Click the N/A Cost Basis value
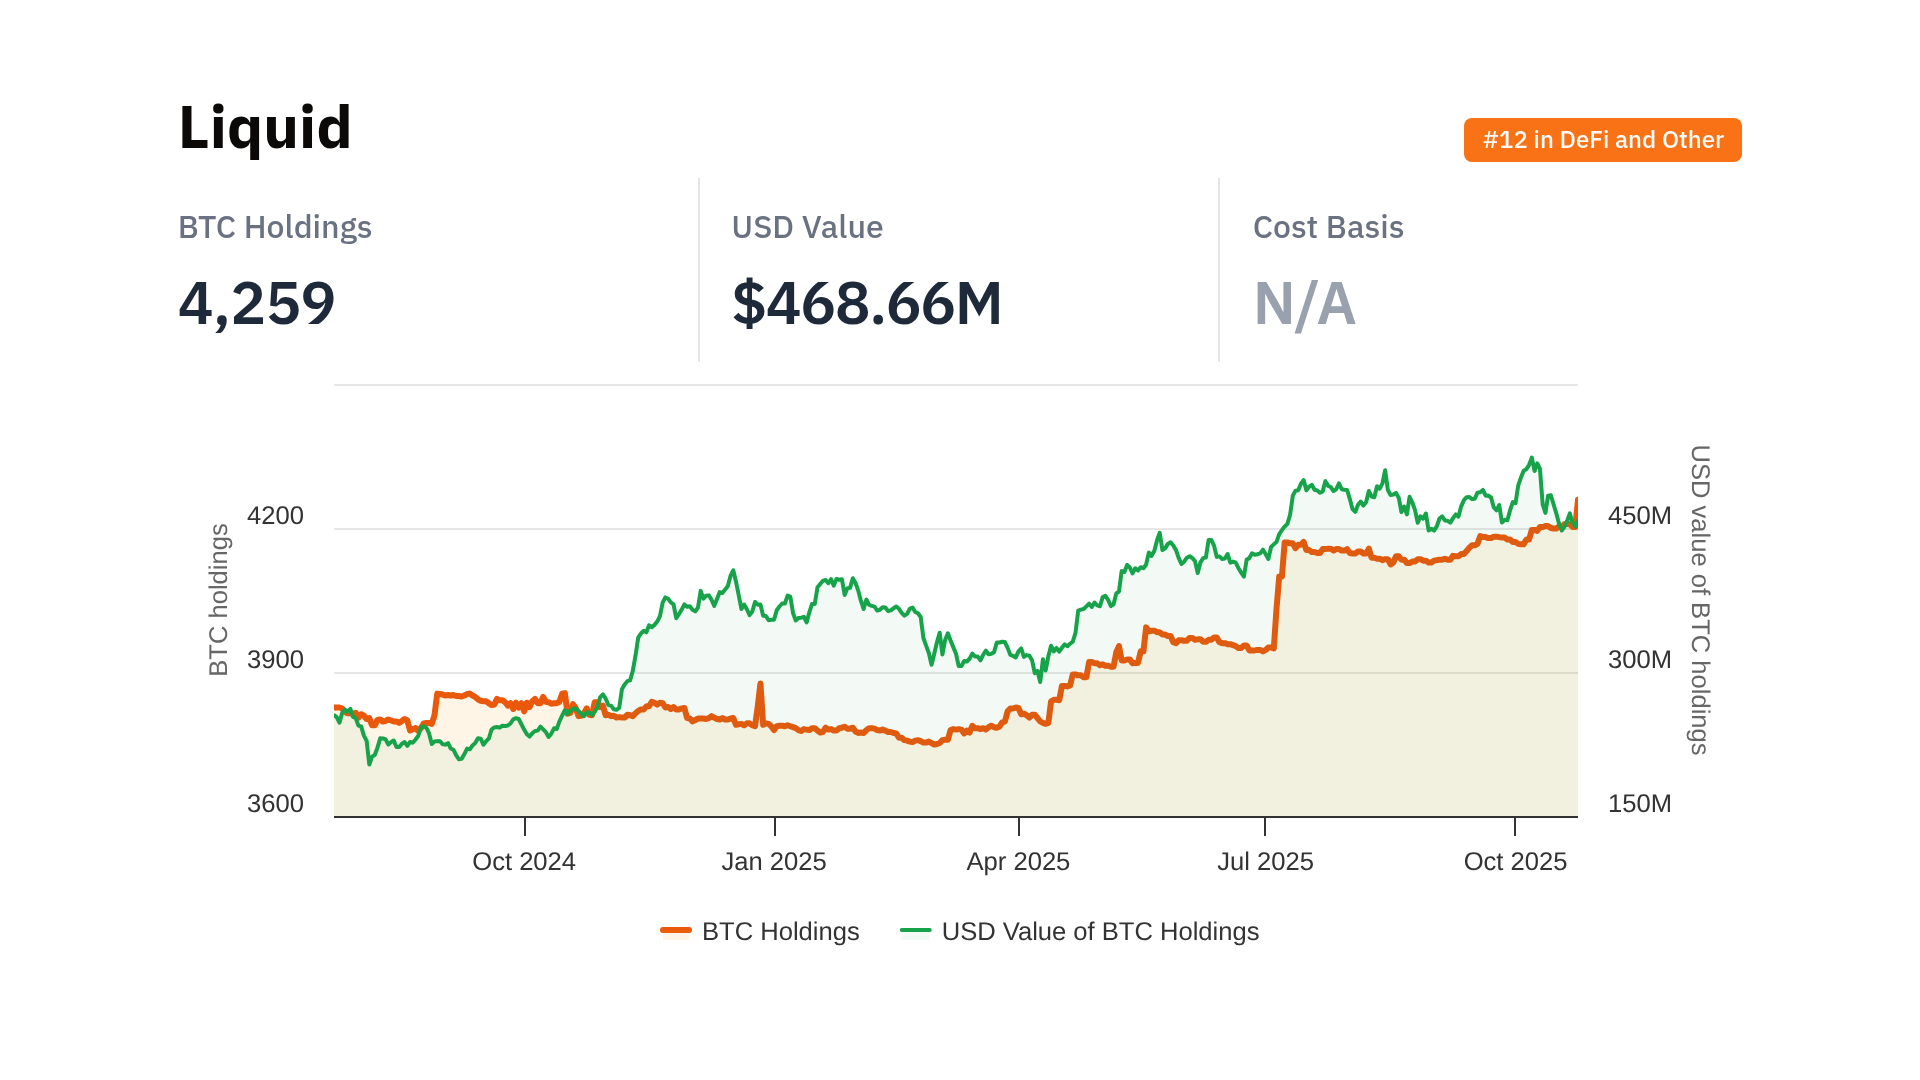Screen dimensions: 1920x1080 [1304, 304]
